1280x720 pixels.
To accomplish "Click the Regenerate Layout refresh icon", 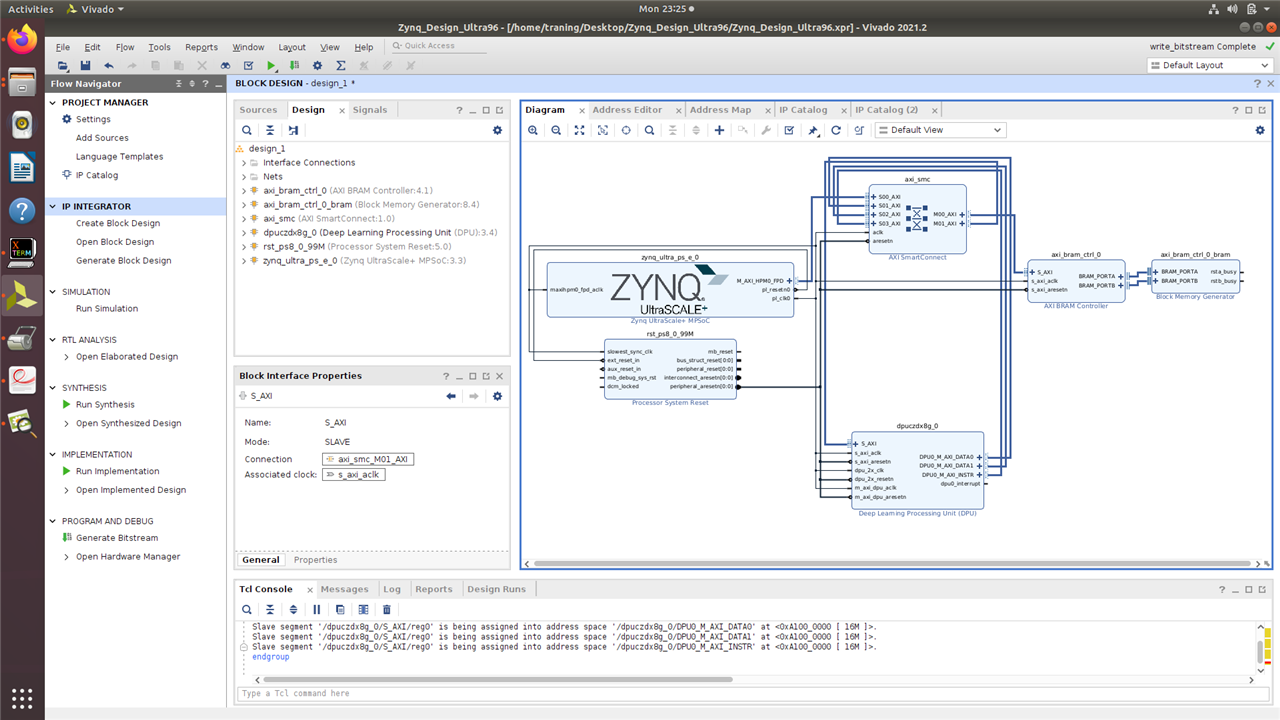I will click(836, 130).
